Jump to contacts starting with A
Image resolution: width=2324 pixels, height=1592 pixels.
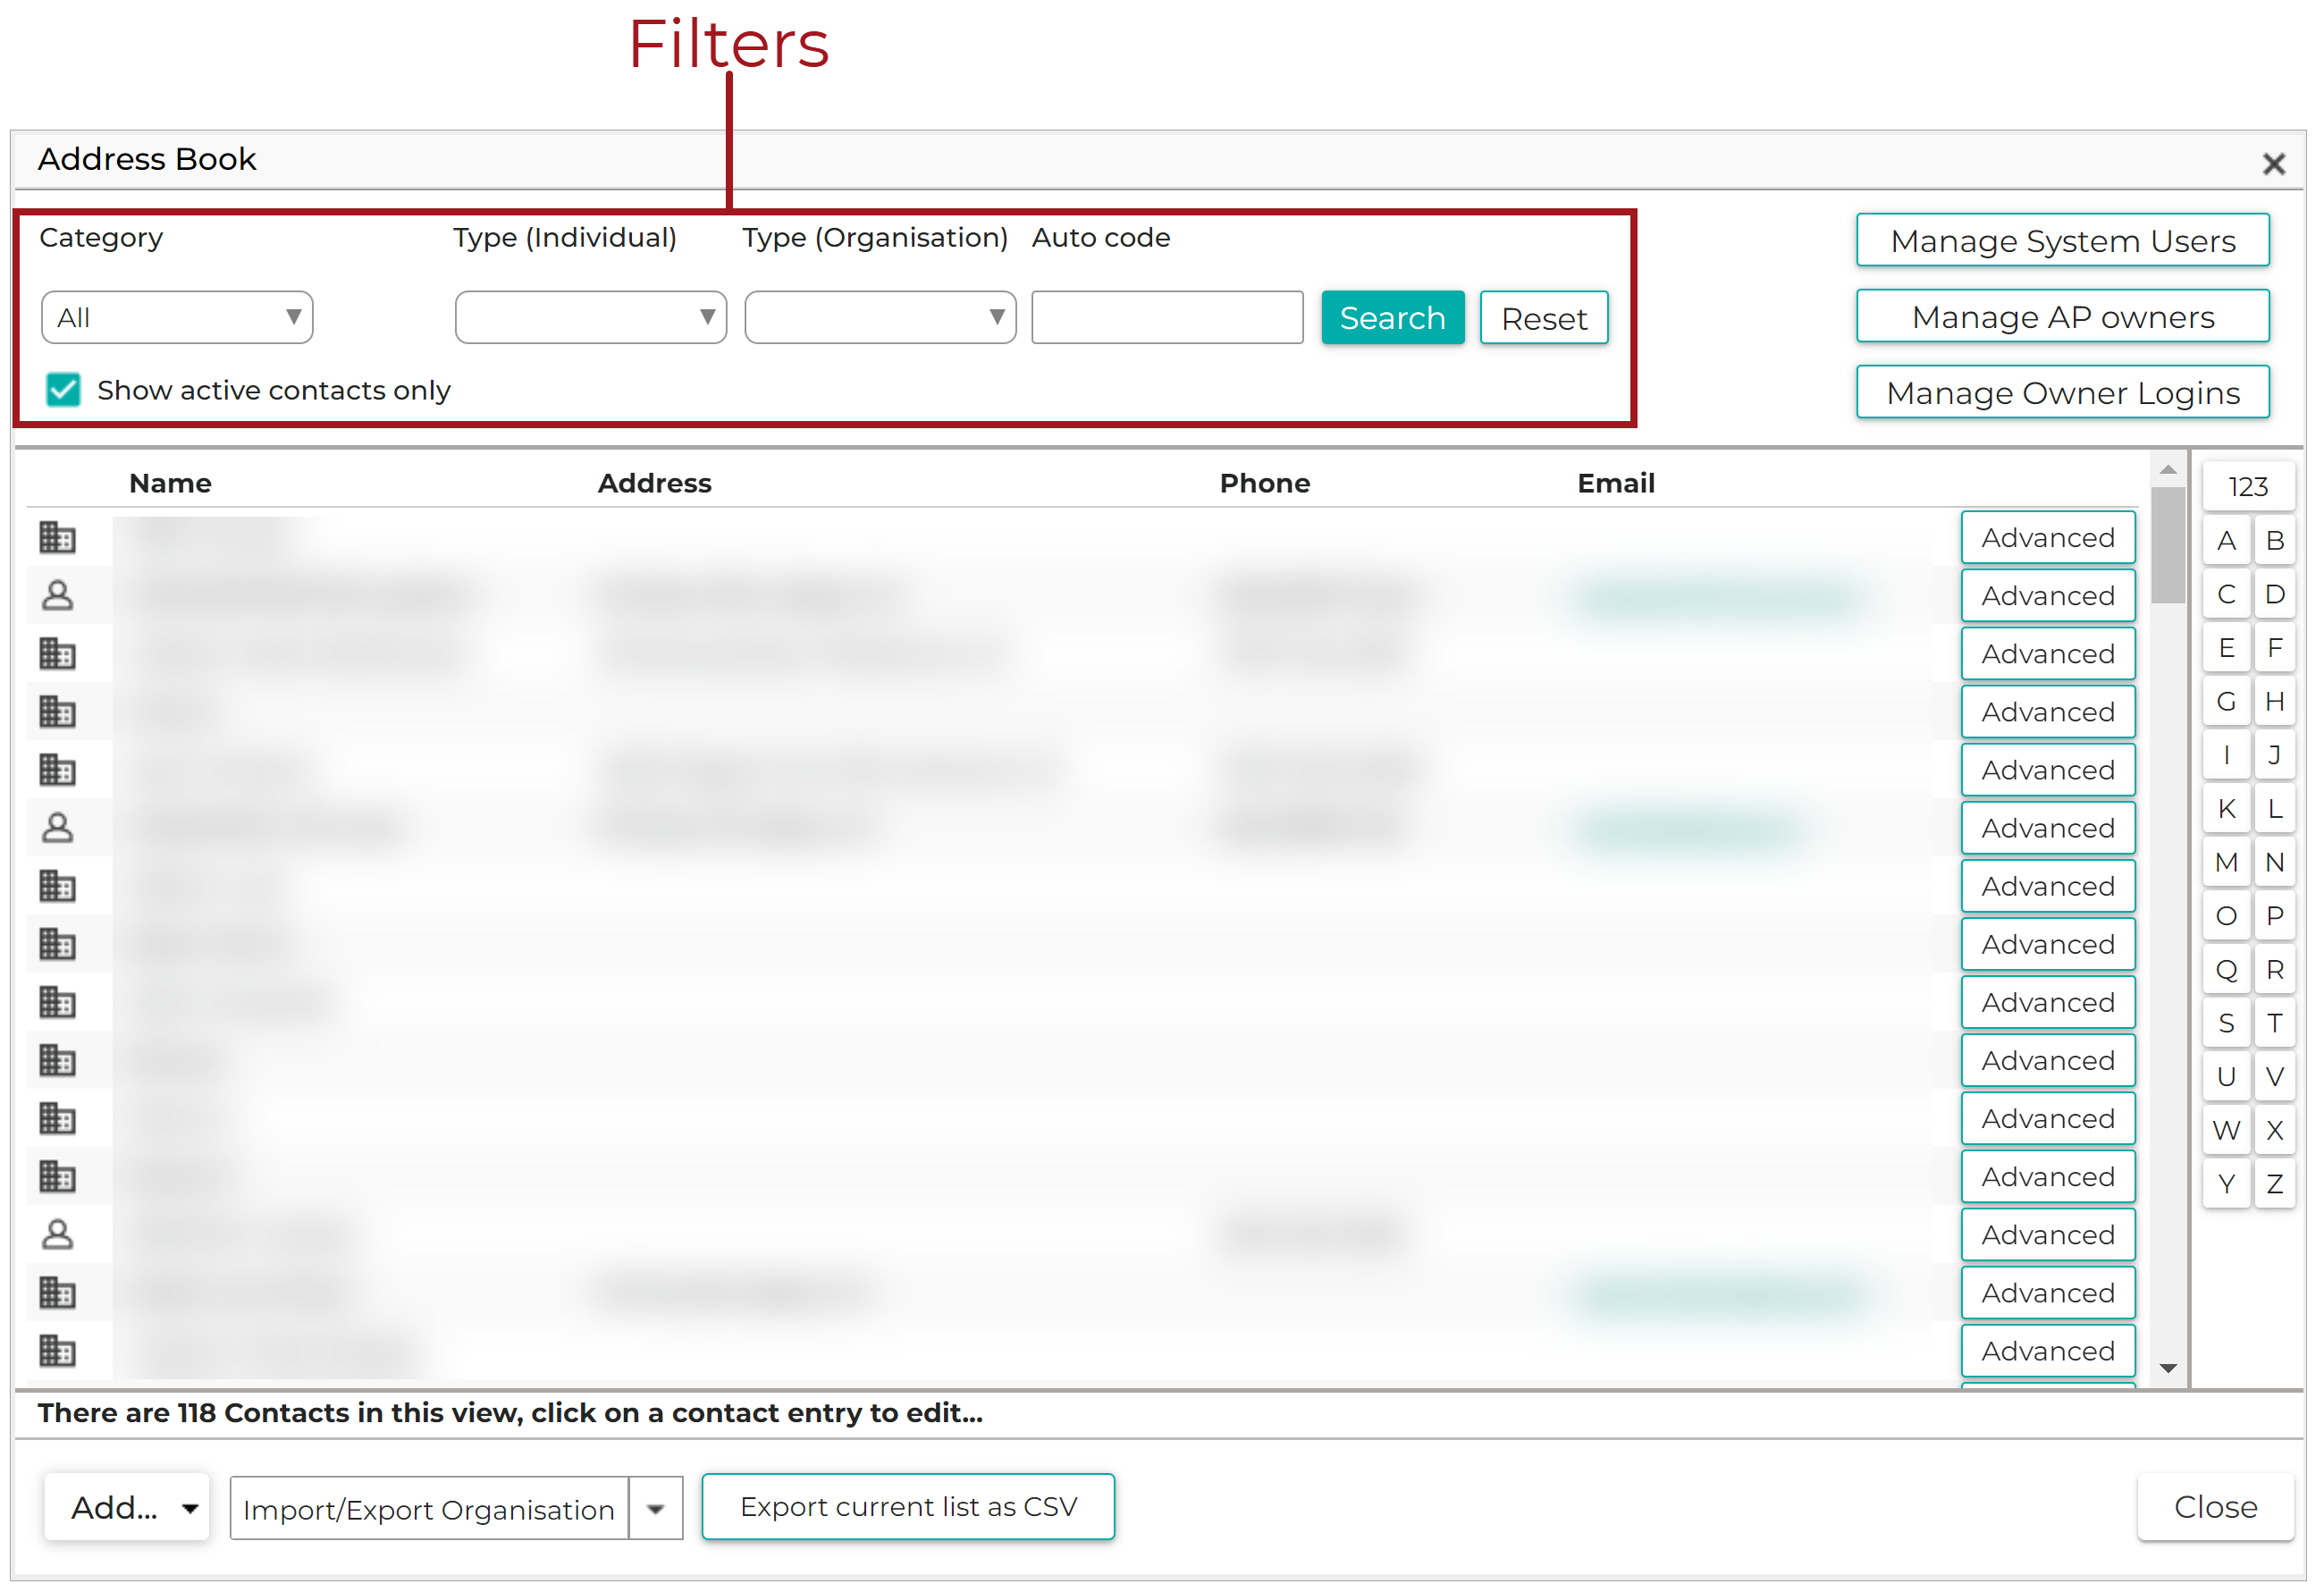tap(2226, 541)
